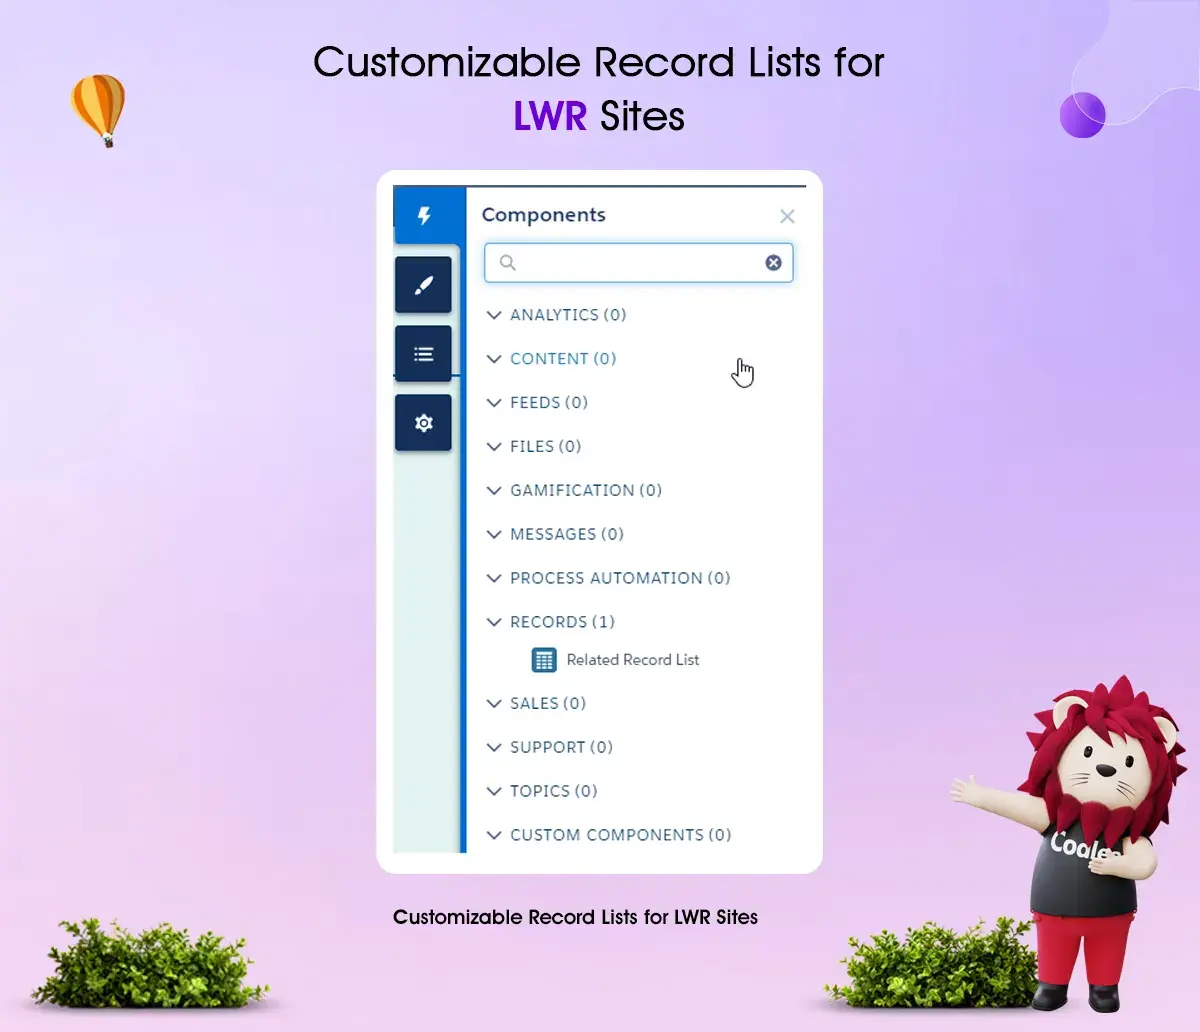Collapse the Custom Components section
Screen dimensions: 1200x1032
pos(494,835)
